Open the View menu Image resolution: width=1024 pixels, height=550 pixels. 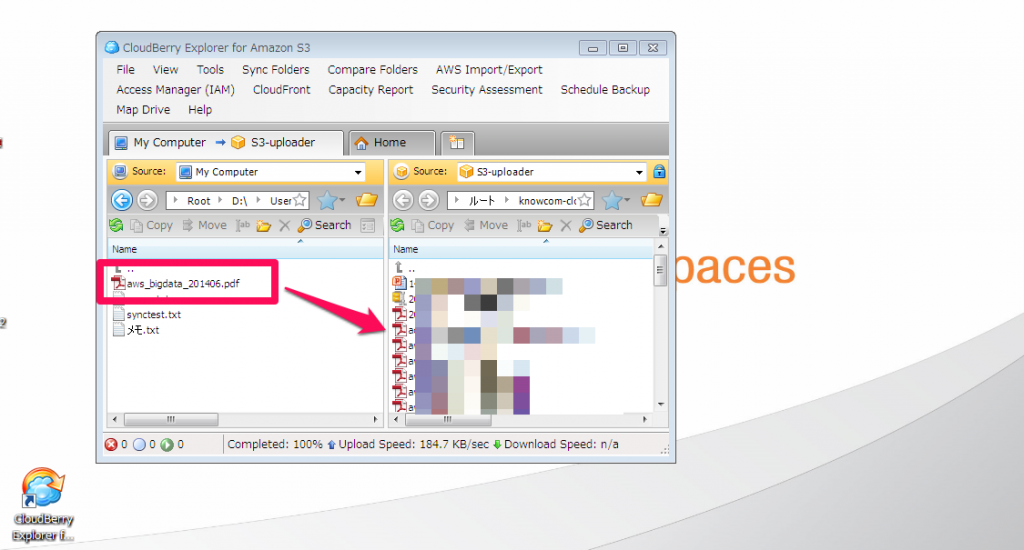(x=165, y=70)
